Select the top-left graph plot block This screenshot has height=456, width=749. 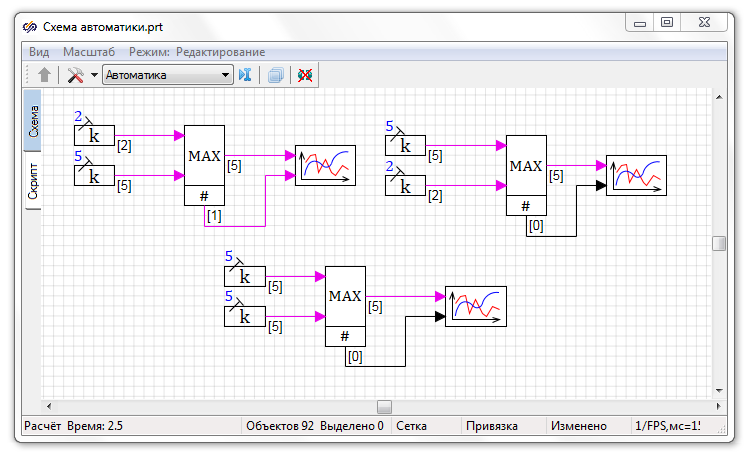(325, 165)
